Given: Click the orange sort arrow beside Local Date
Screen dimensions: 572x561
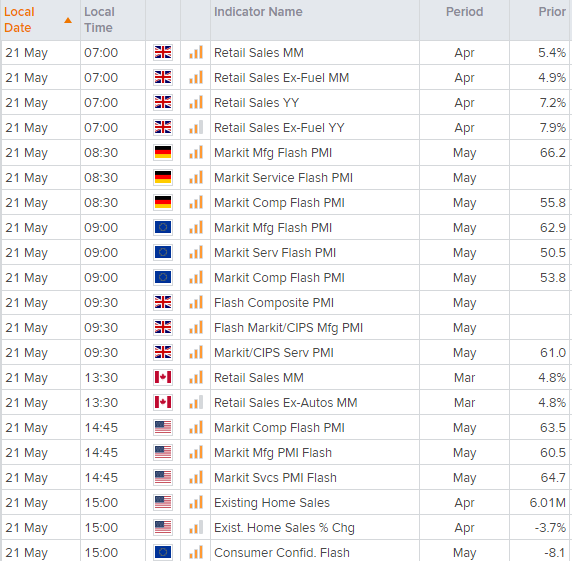Looking at the screenshot, I should coord(68,20).
